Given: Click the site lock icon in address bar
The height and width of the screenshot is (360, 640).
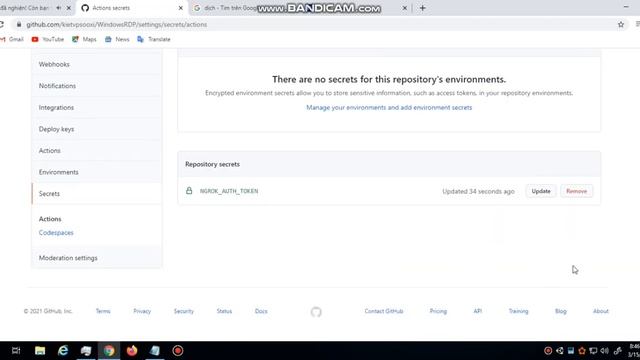Looking at the screenshot, I should (18, 24).
